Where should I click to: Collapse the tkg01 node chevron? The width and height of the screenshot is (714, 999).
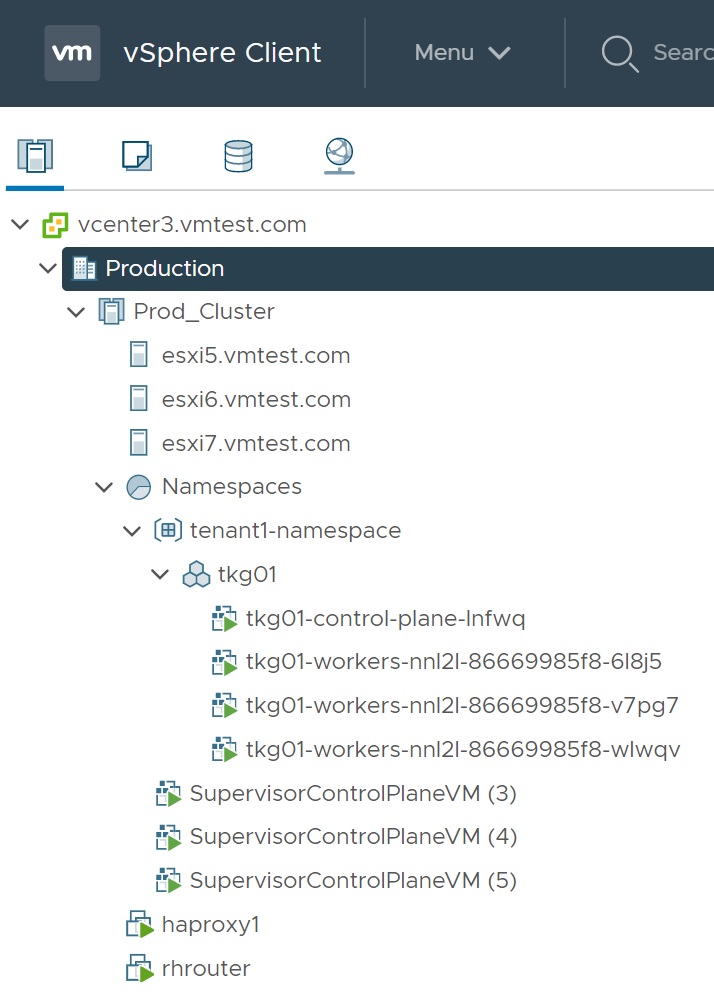159,575
